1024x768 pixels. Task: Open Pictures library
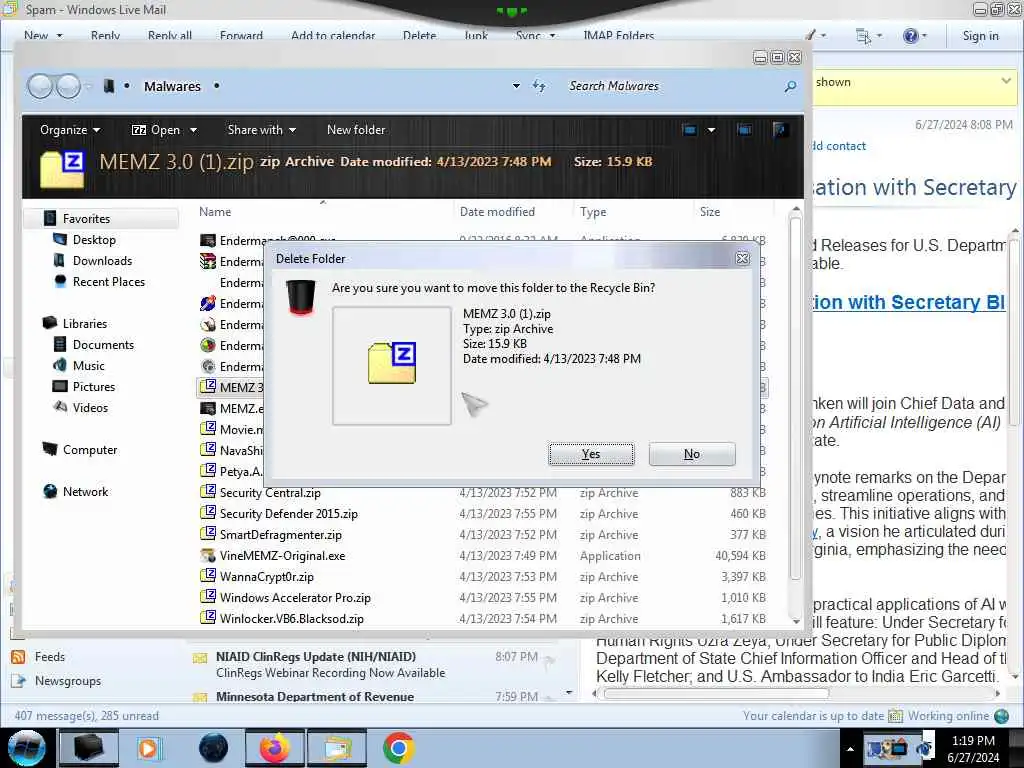click(94, 387)
